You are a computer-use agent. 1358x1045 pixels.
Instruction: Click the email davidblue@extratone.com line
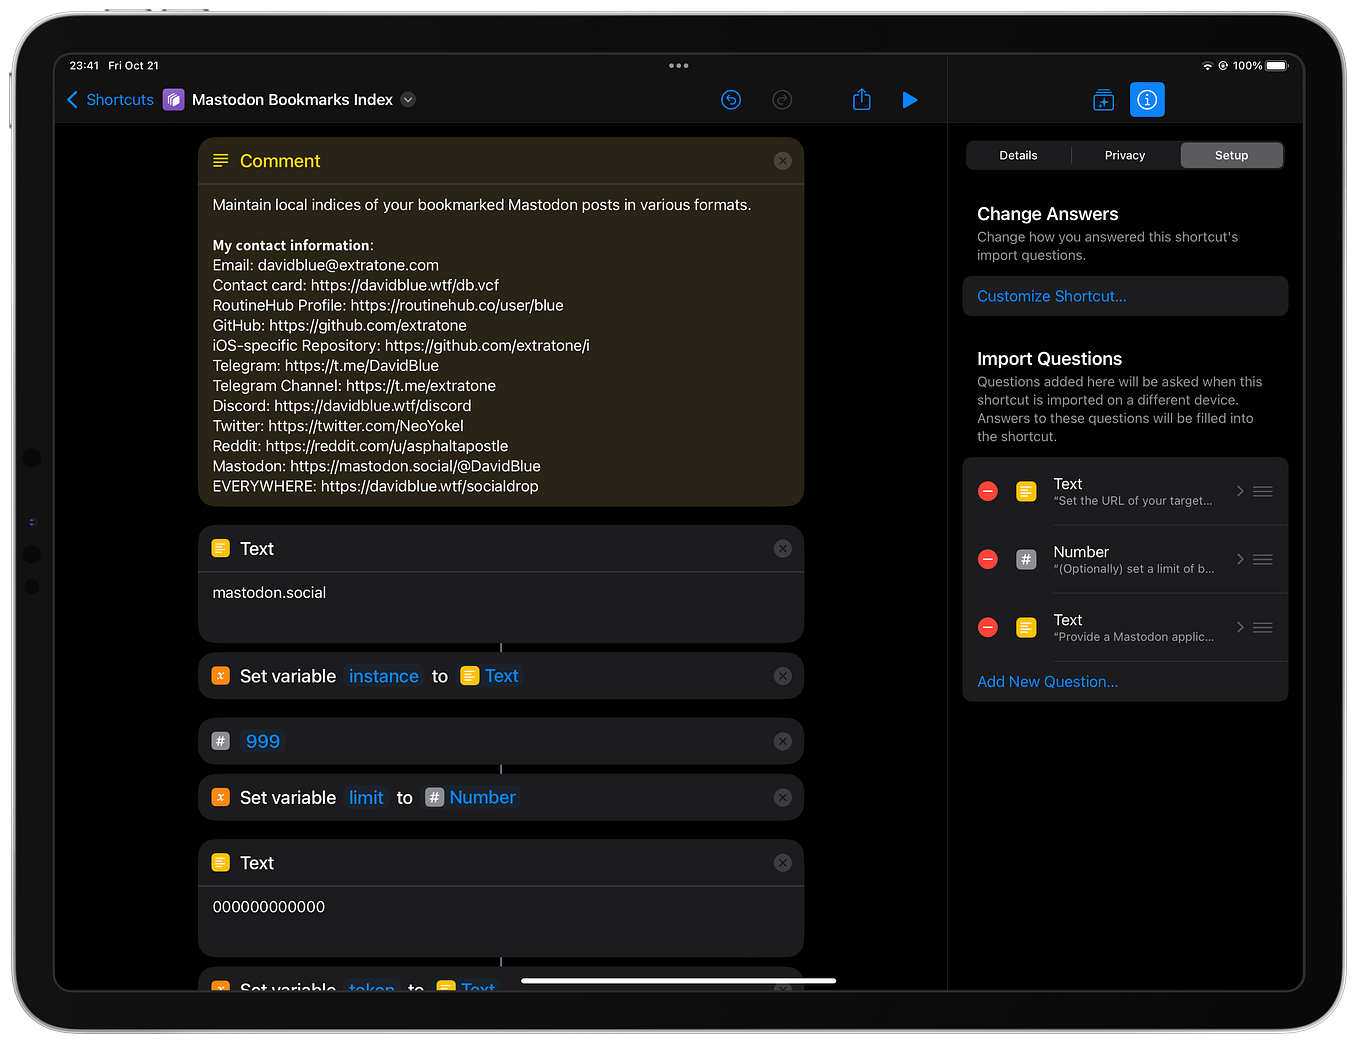326,265
